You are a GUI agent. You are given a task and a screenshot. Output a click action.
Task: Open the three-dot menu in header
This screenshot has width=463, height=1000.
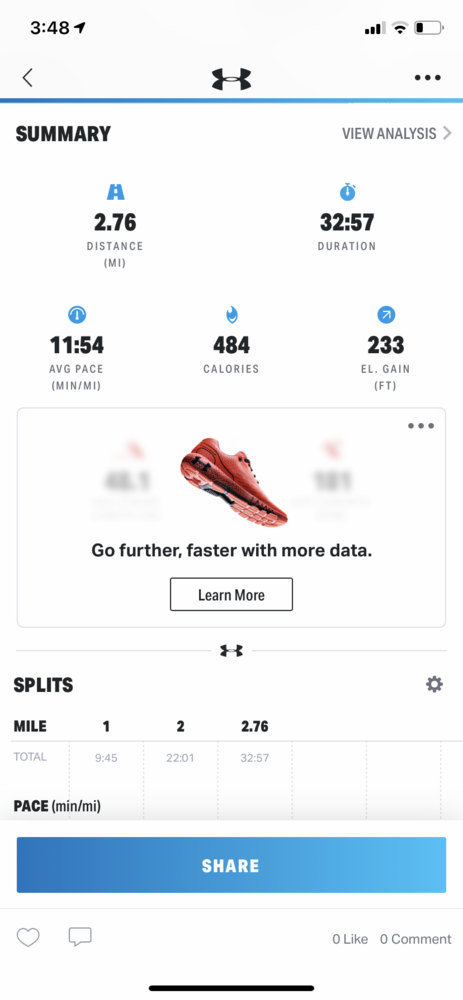(427, 78)
